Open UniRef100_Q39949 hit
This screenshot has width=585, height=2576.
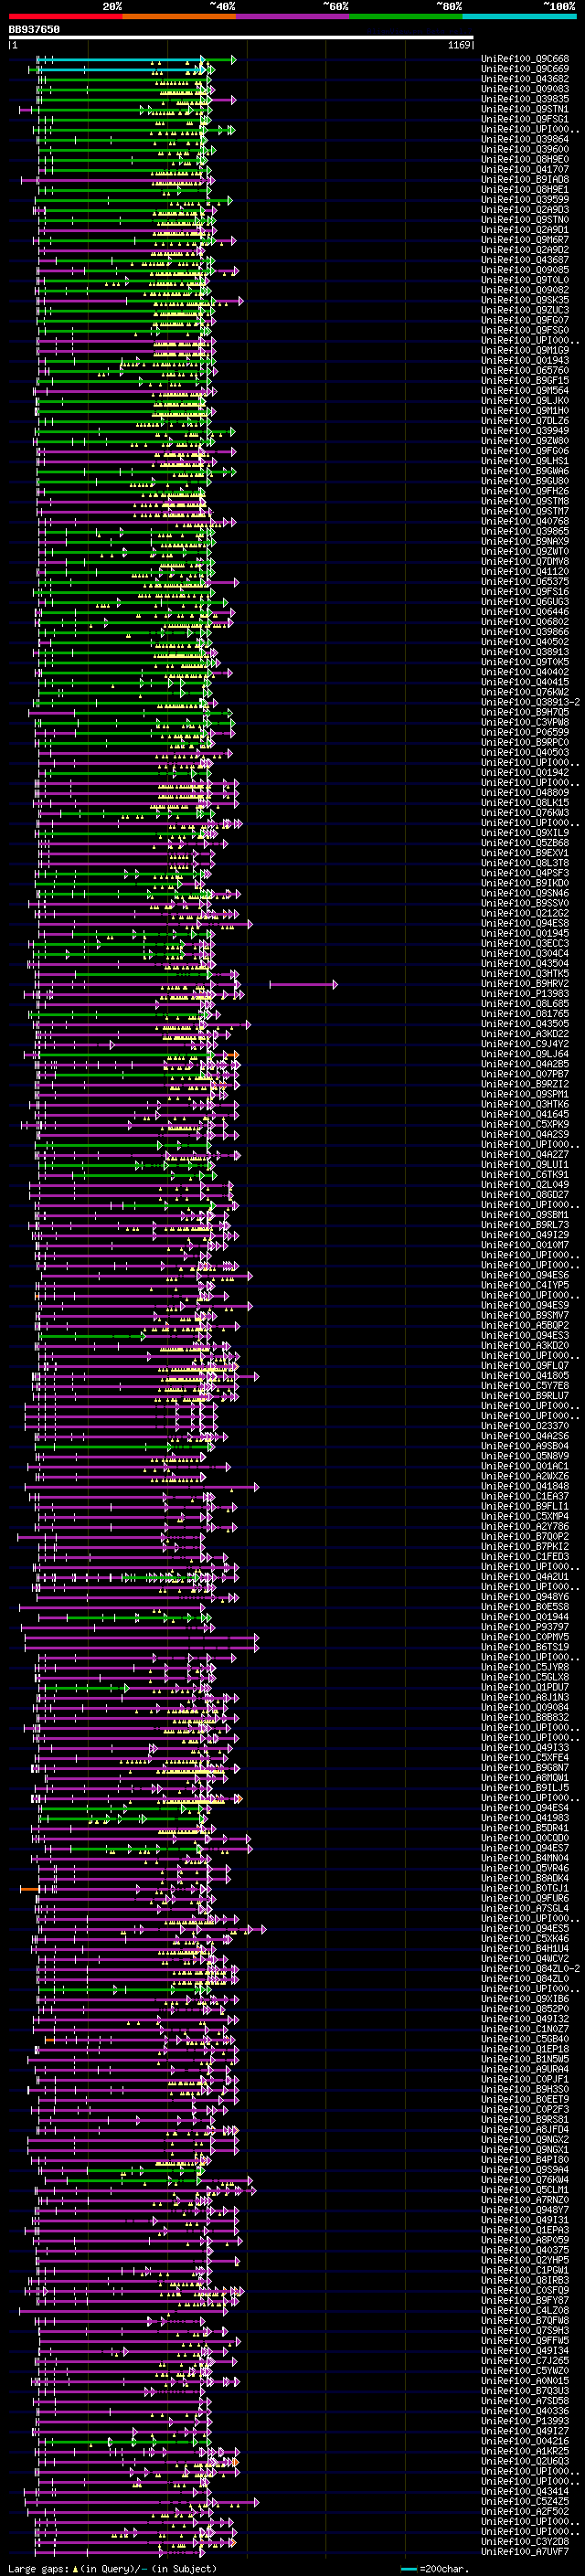(525, 431)
